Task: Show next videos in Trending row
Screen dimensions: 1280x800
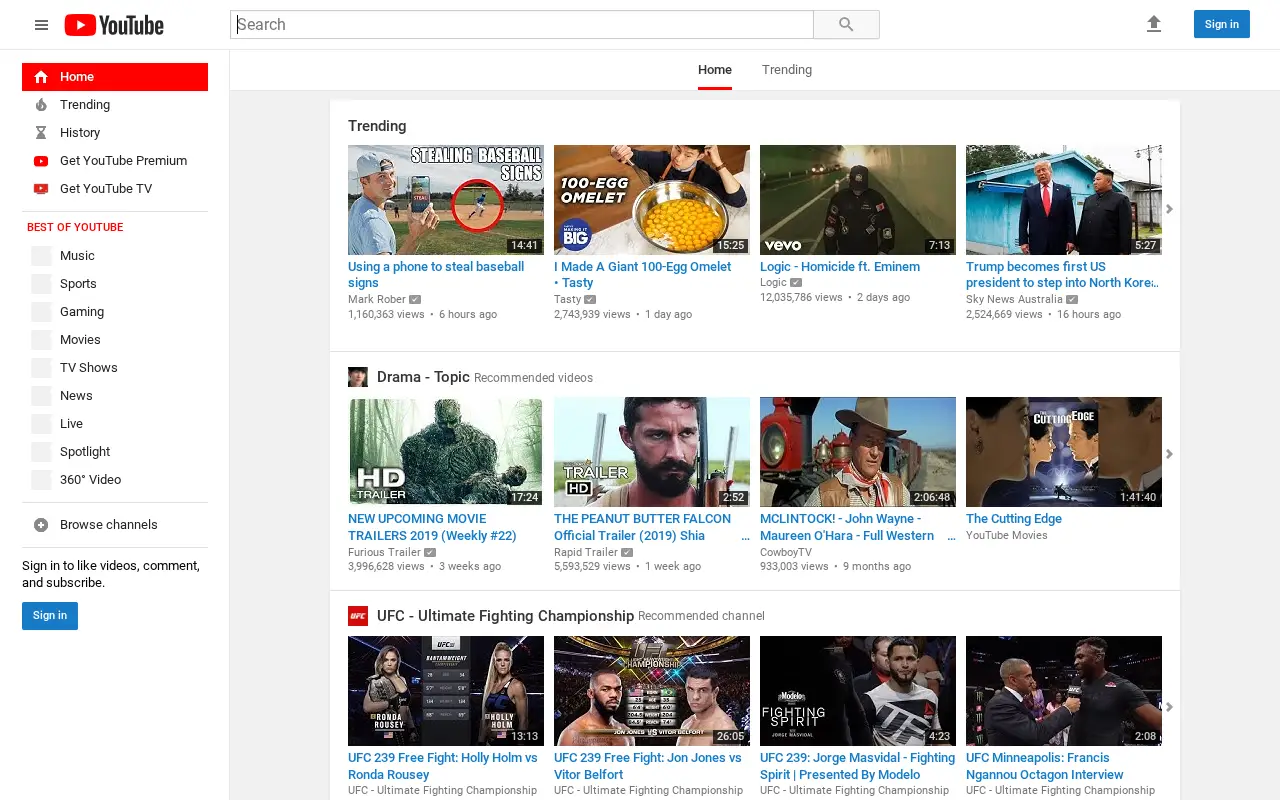Action: point(1169,209)
